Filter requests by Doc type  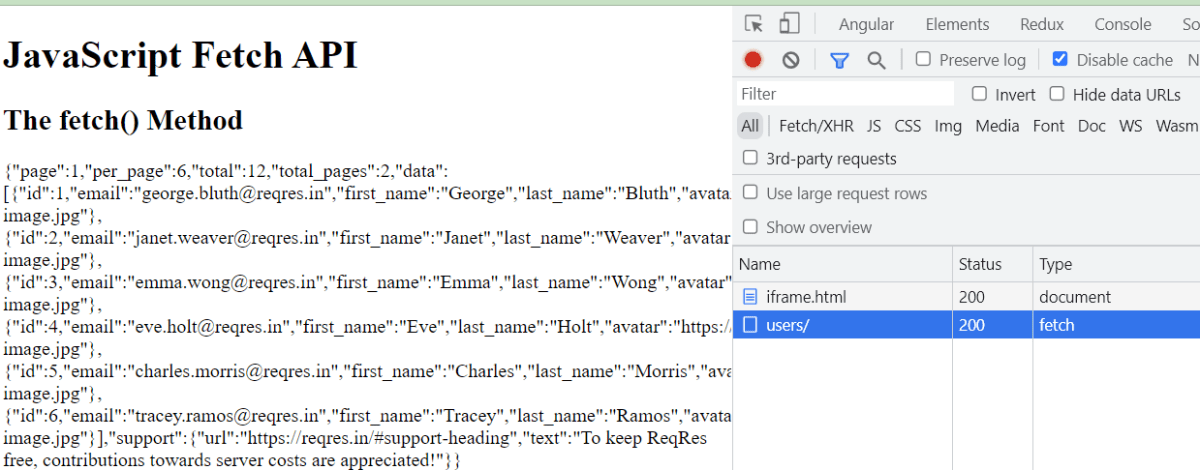click(x=1092, y=126)
